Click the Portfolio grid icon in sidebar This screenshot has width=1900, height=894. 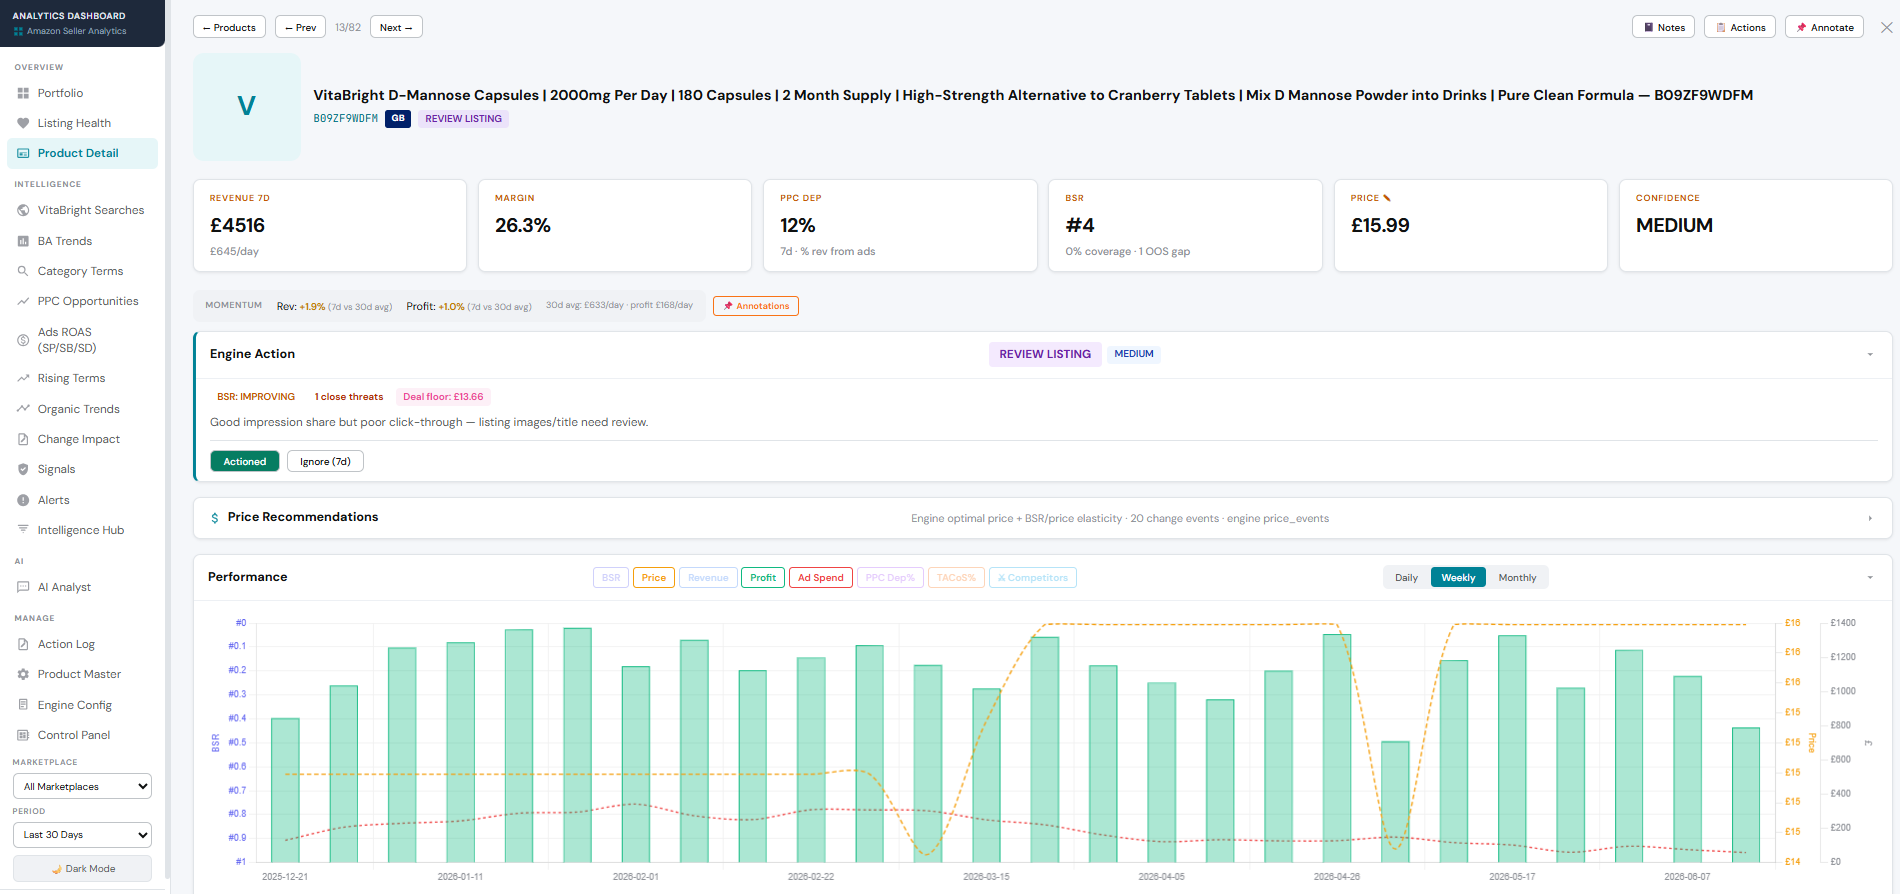pyautogui.click(x=23, y=93)
